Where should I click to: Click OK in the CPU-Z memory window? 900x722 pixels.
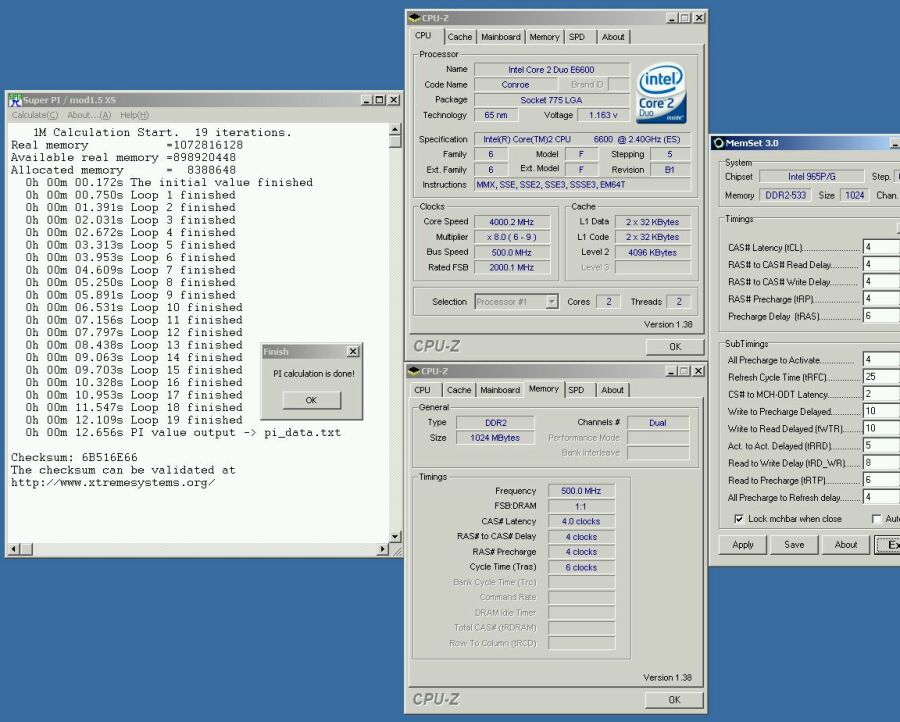pos(674,700)
